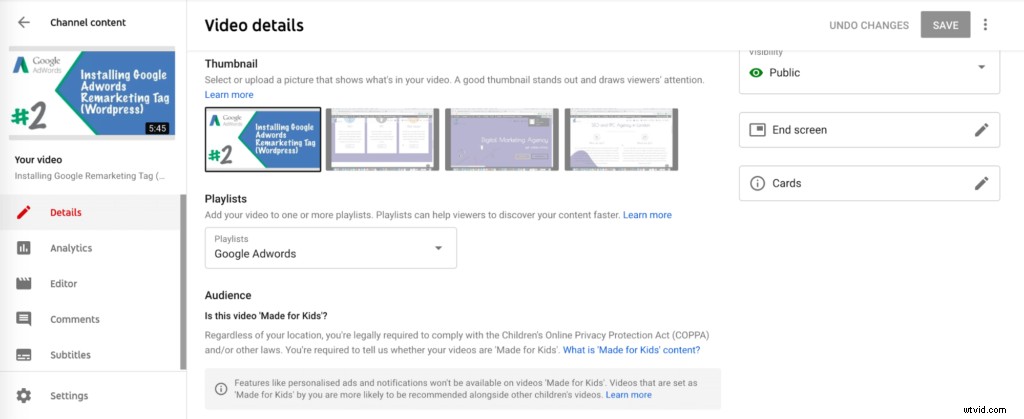Click UNDO CHANGES

tap(869, 25)
